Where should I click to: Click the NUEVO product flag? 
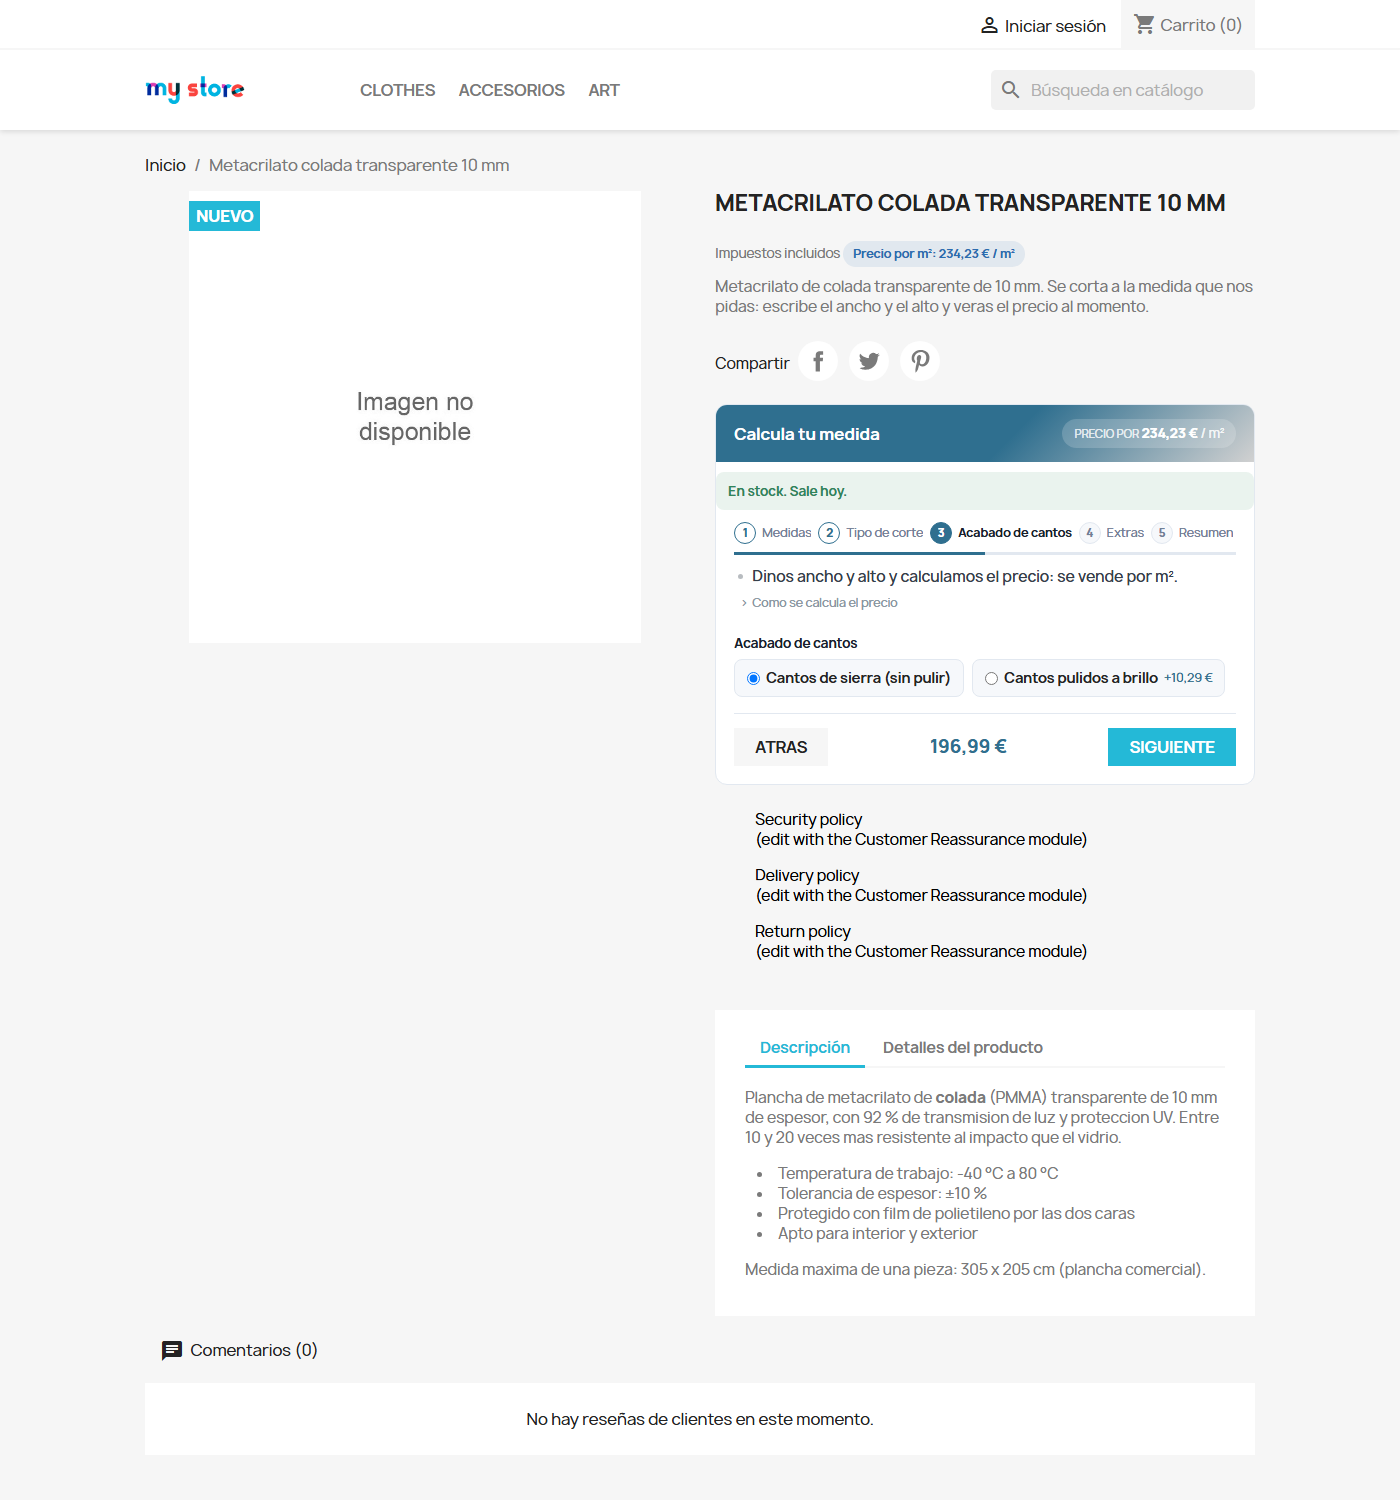tap(225, 216)
